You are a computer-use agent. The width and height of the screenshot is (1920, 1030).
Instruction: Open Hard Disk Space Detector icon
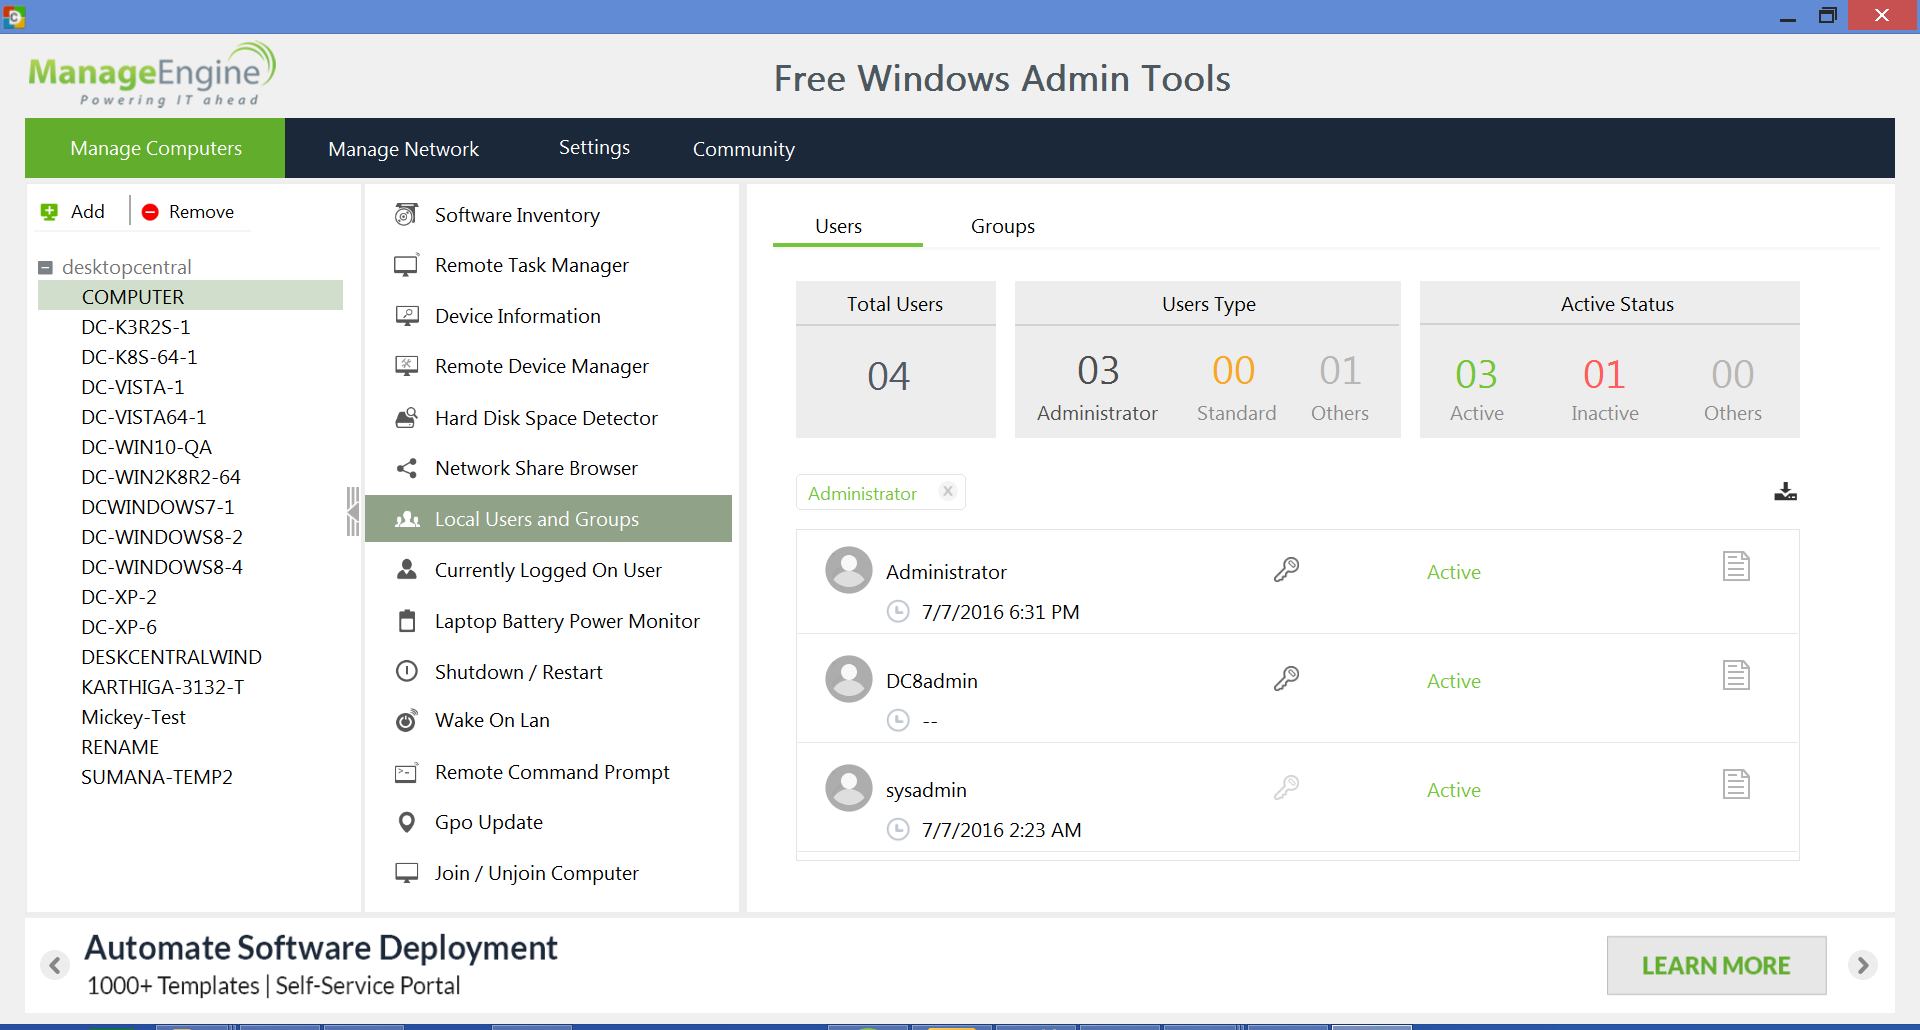[406, 418]
